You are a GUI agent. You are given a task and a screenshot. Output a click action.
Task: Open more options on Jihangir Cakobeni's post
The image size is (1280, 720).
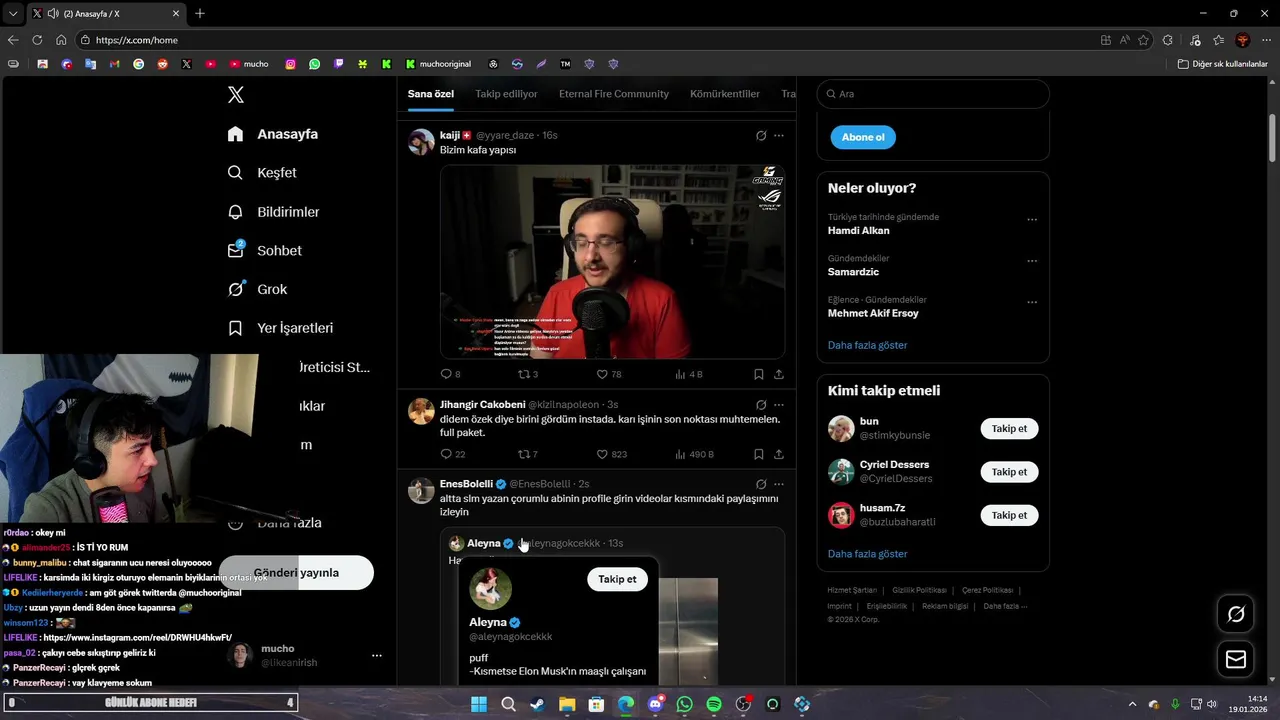(x=779, y=405)
